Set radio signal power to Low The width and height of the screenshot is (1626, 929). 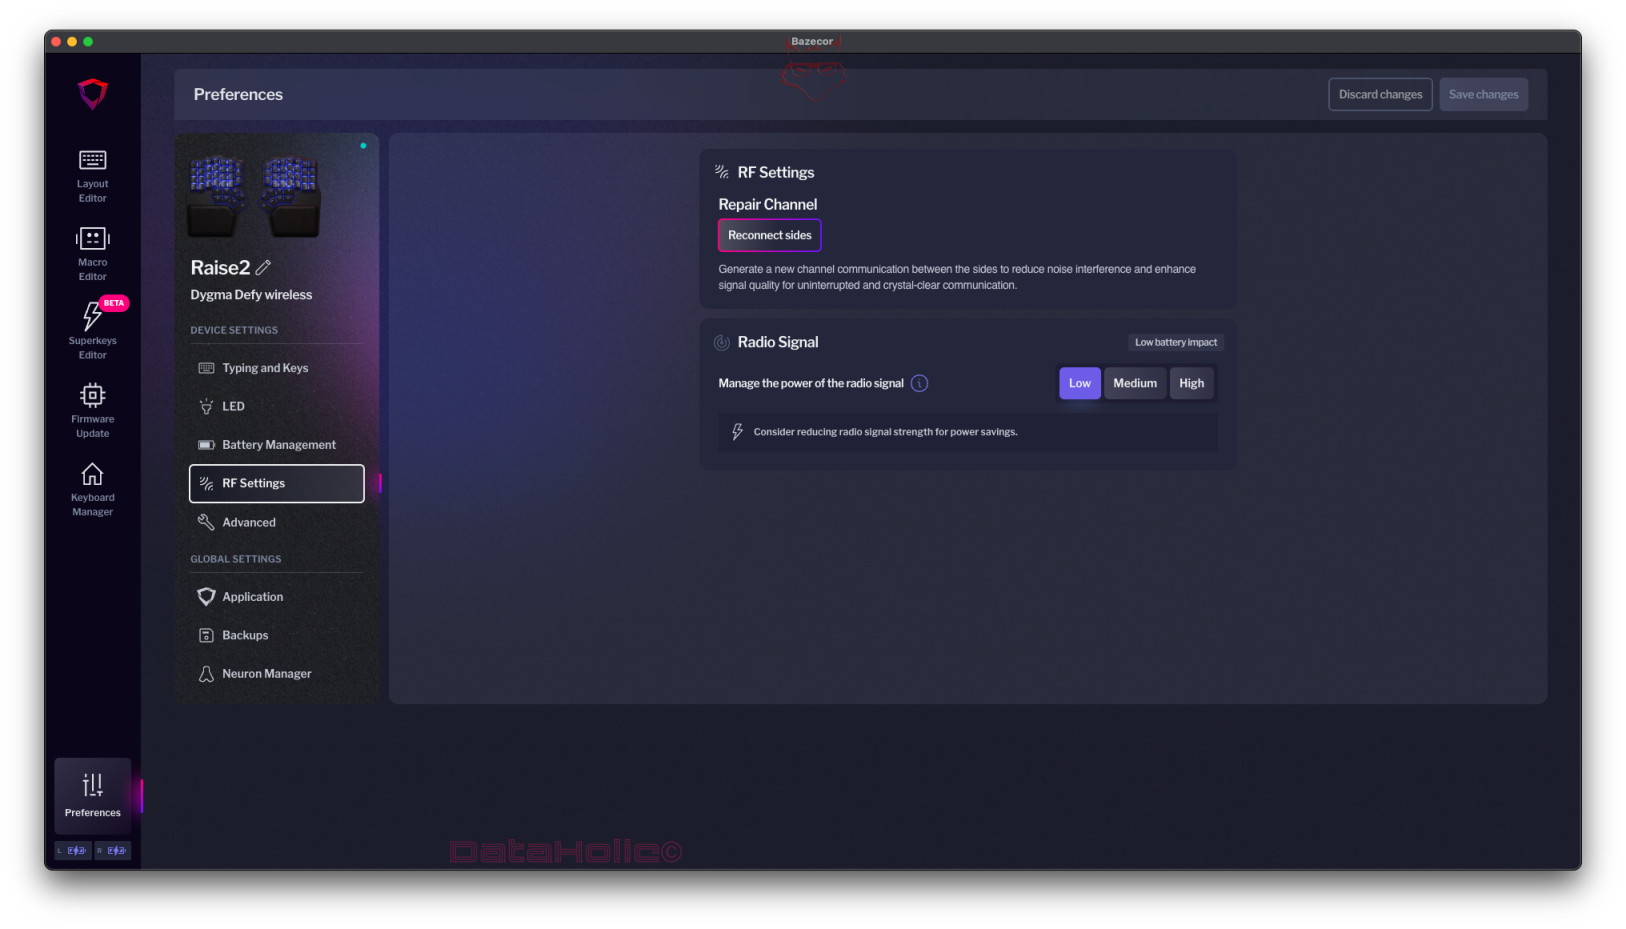[x=1079, y=383]
